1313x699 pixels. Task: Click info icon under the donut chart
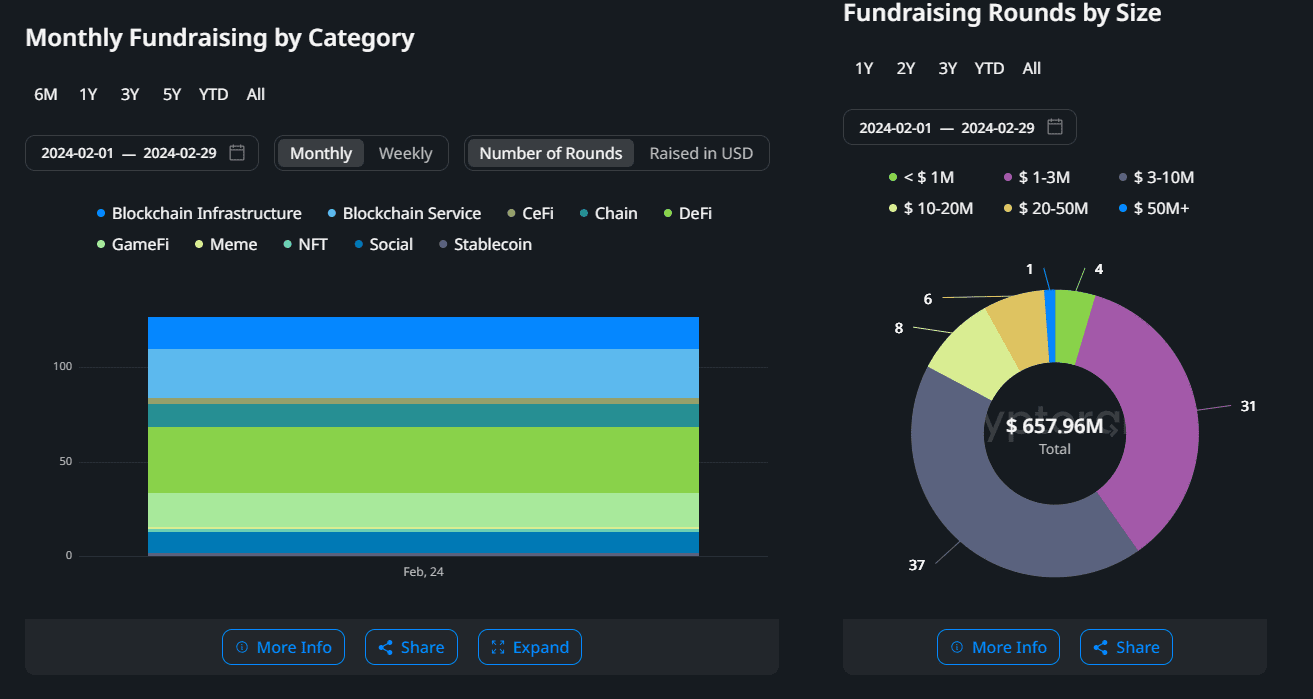(956, 648)
